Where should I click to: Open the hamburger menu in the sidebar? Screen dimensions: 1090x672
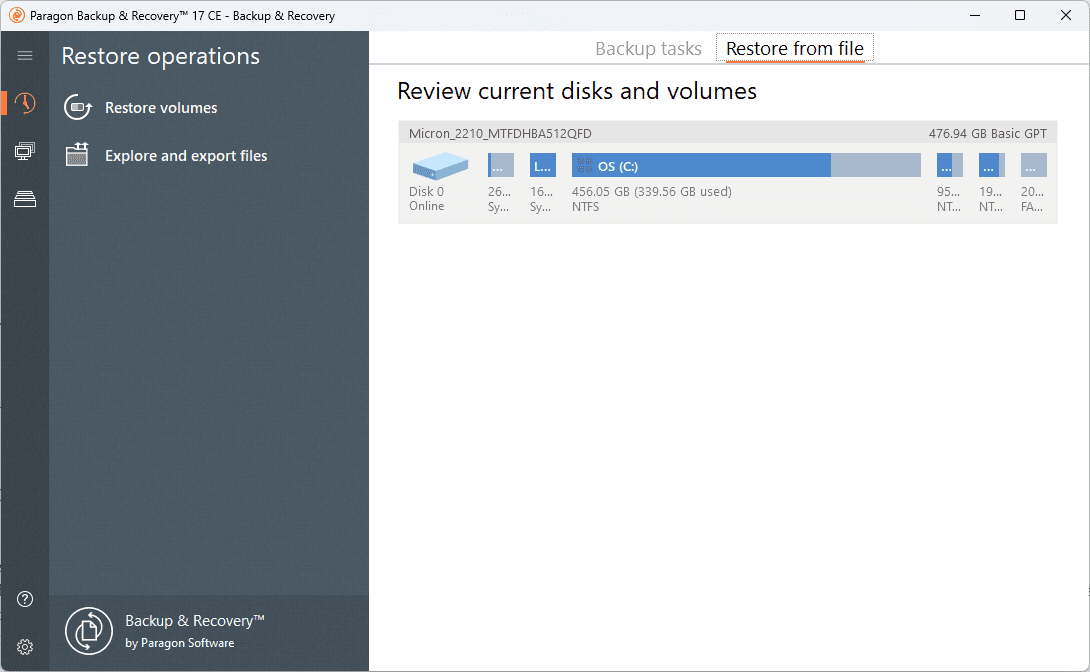tap(25, 56)
